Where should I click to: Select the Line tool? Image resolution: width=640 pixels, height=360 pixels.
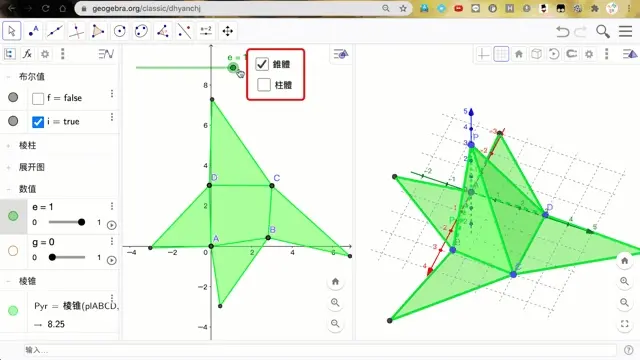coord(55,31)
